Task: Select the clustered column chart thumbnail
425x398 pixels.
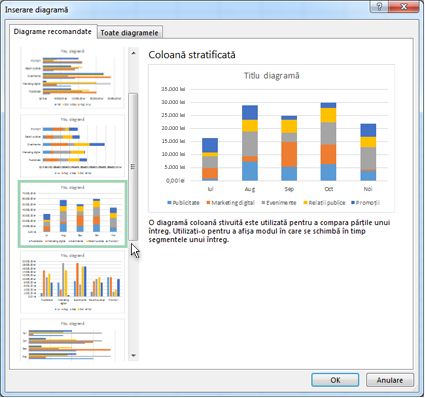Action: pos(72,282)
